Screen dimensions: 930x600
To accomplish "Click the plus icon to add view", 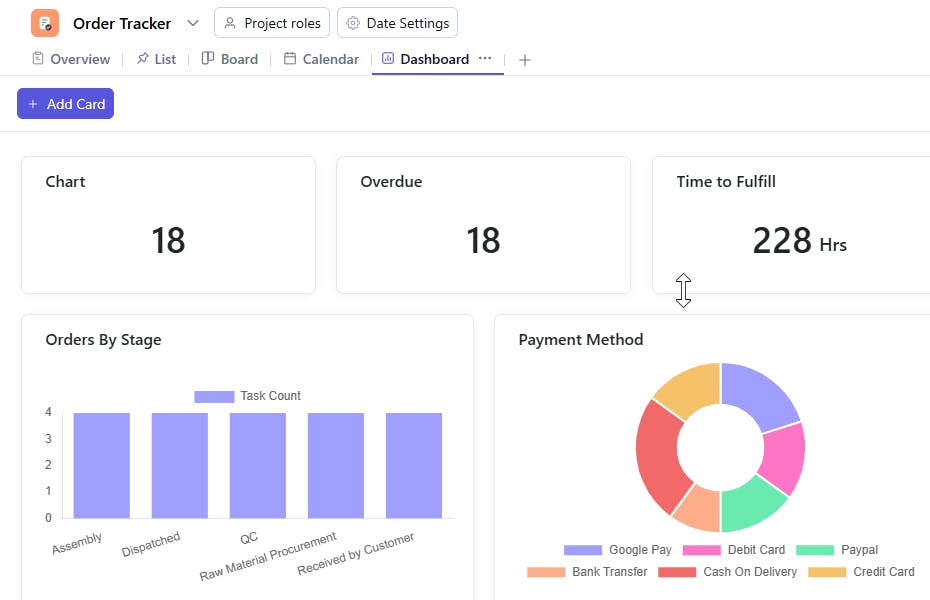I will [x=525, y=60].
